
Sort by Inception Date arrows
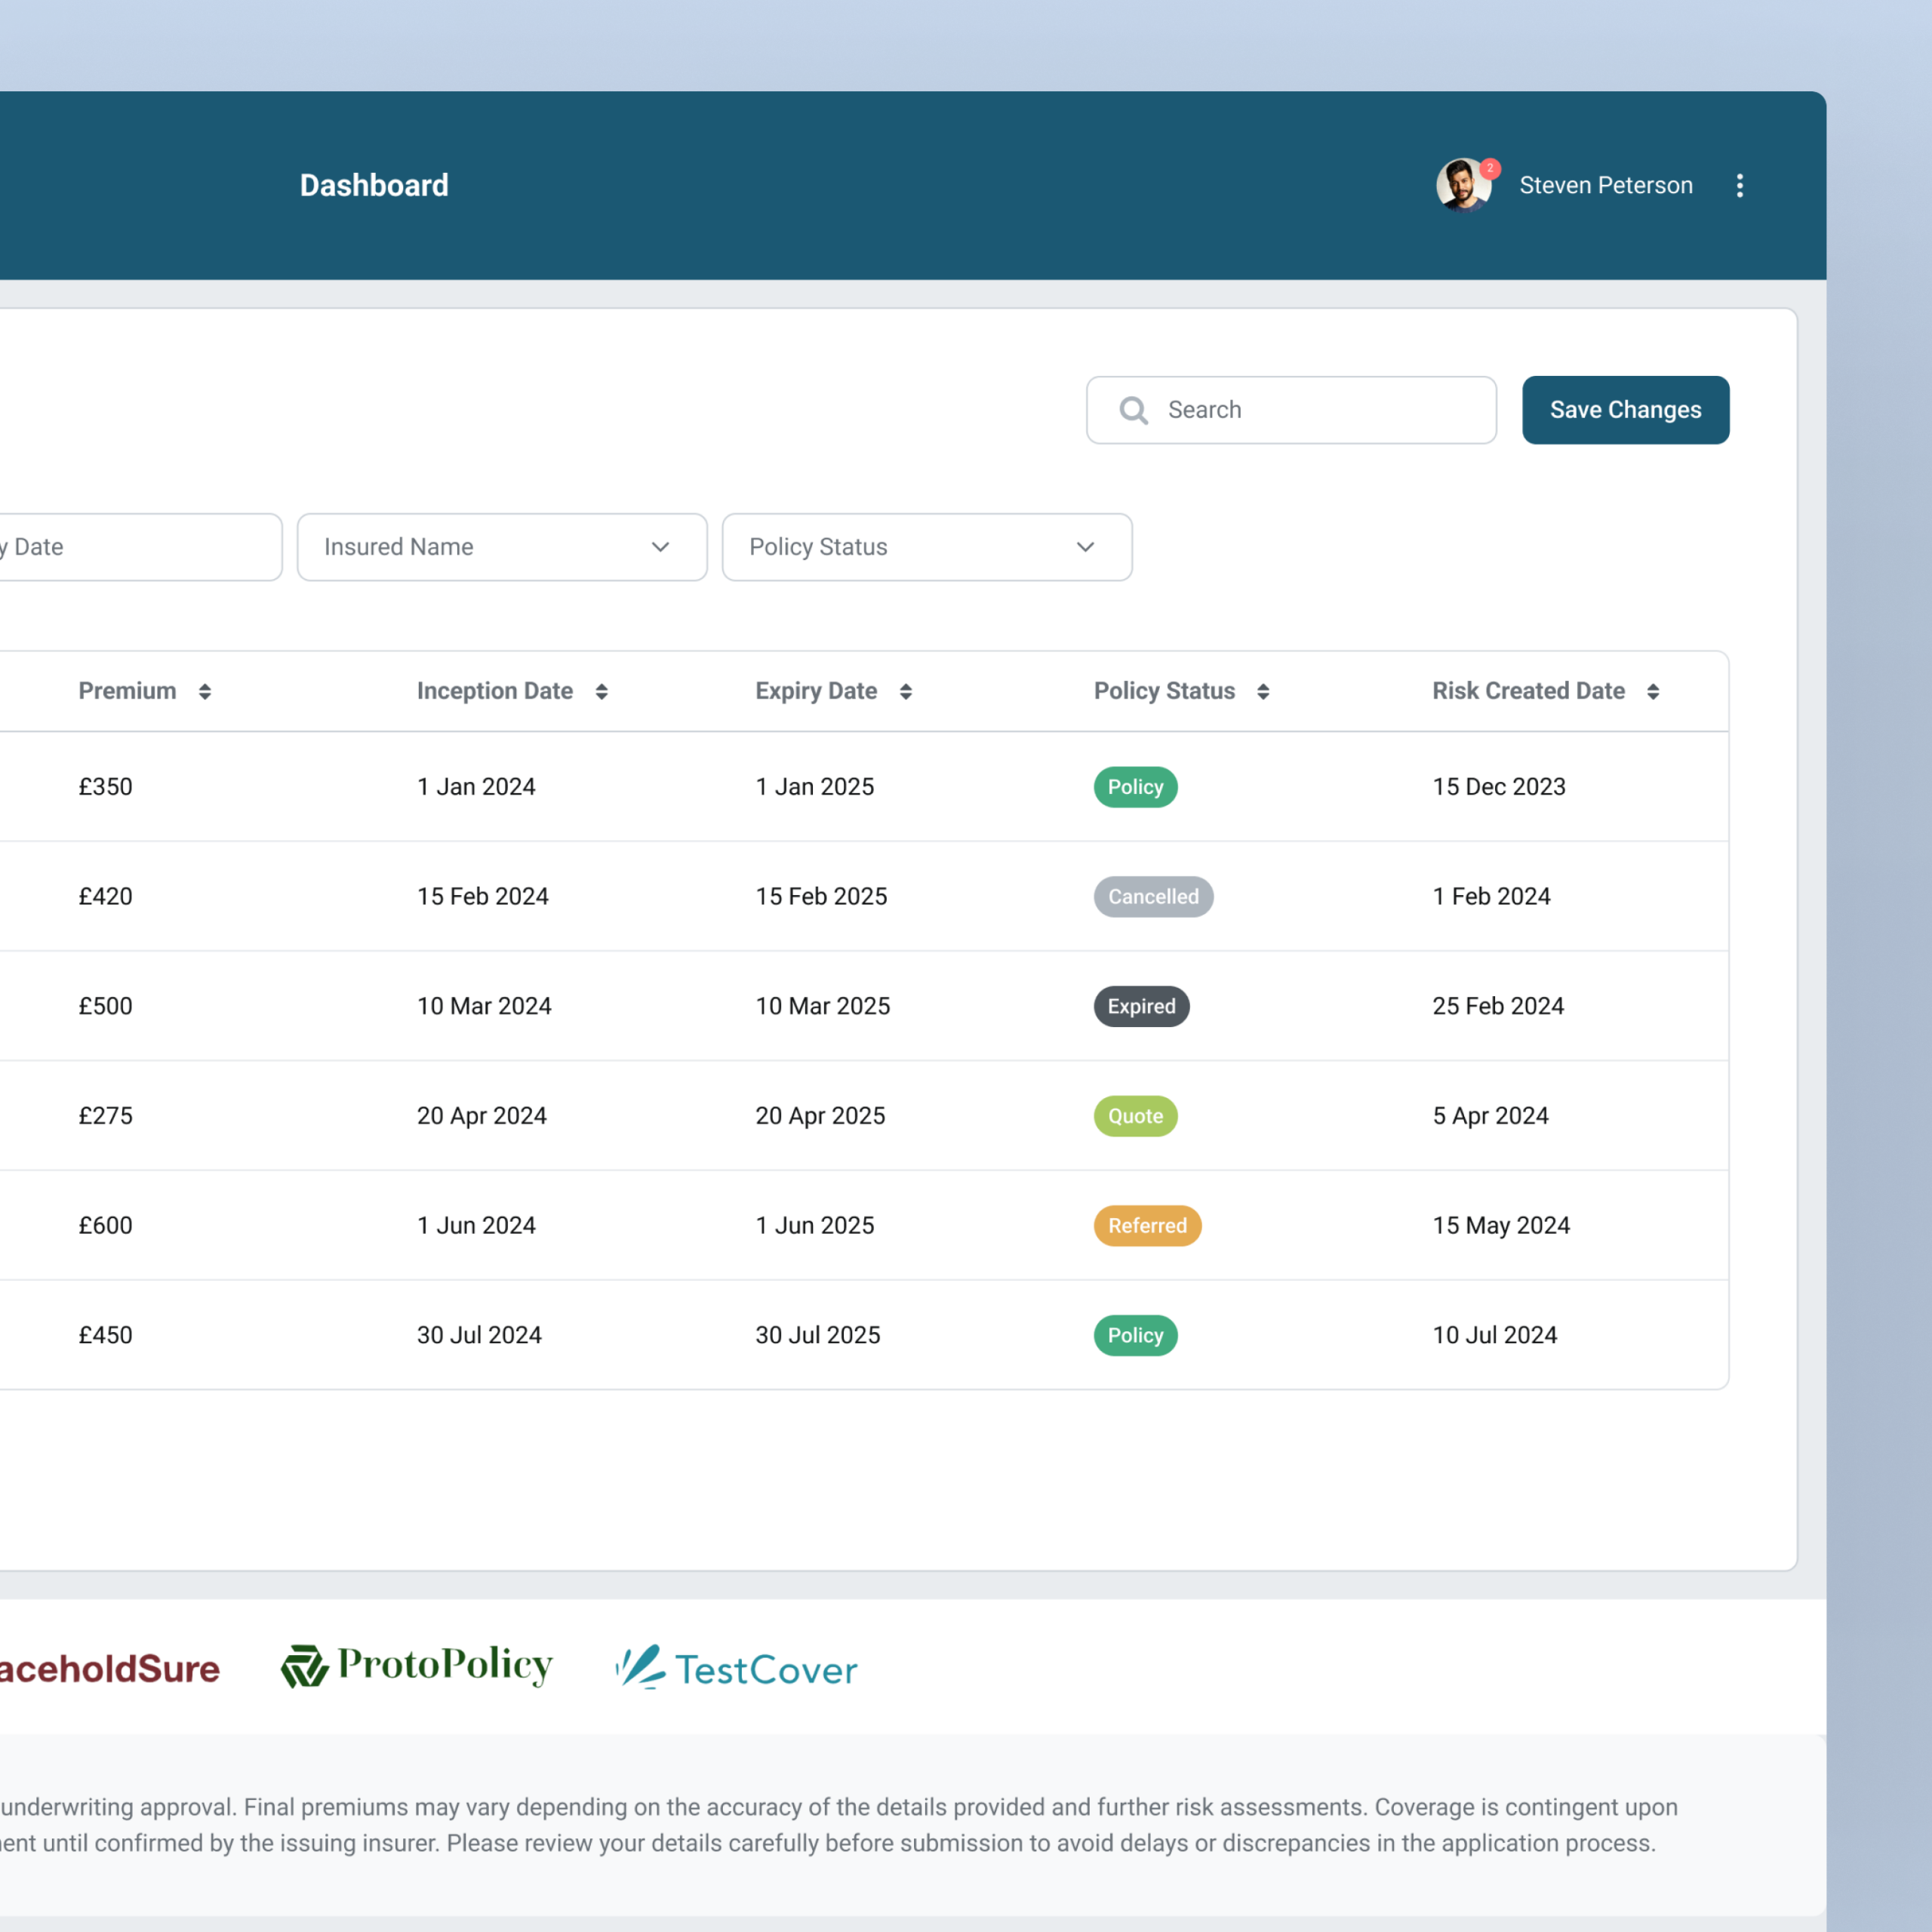[601, 691]
